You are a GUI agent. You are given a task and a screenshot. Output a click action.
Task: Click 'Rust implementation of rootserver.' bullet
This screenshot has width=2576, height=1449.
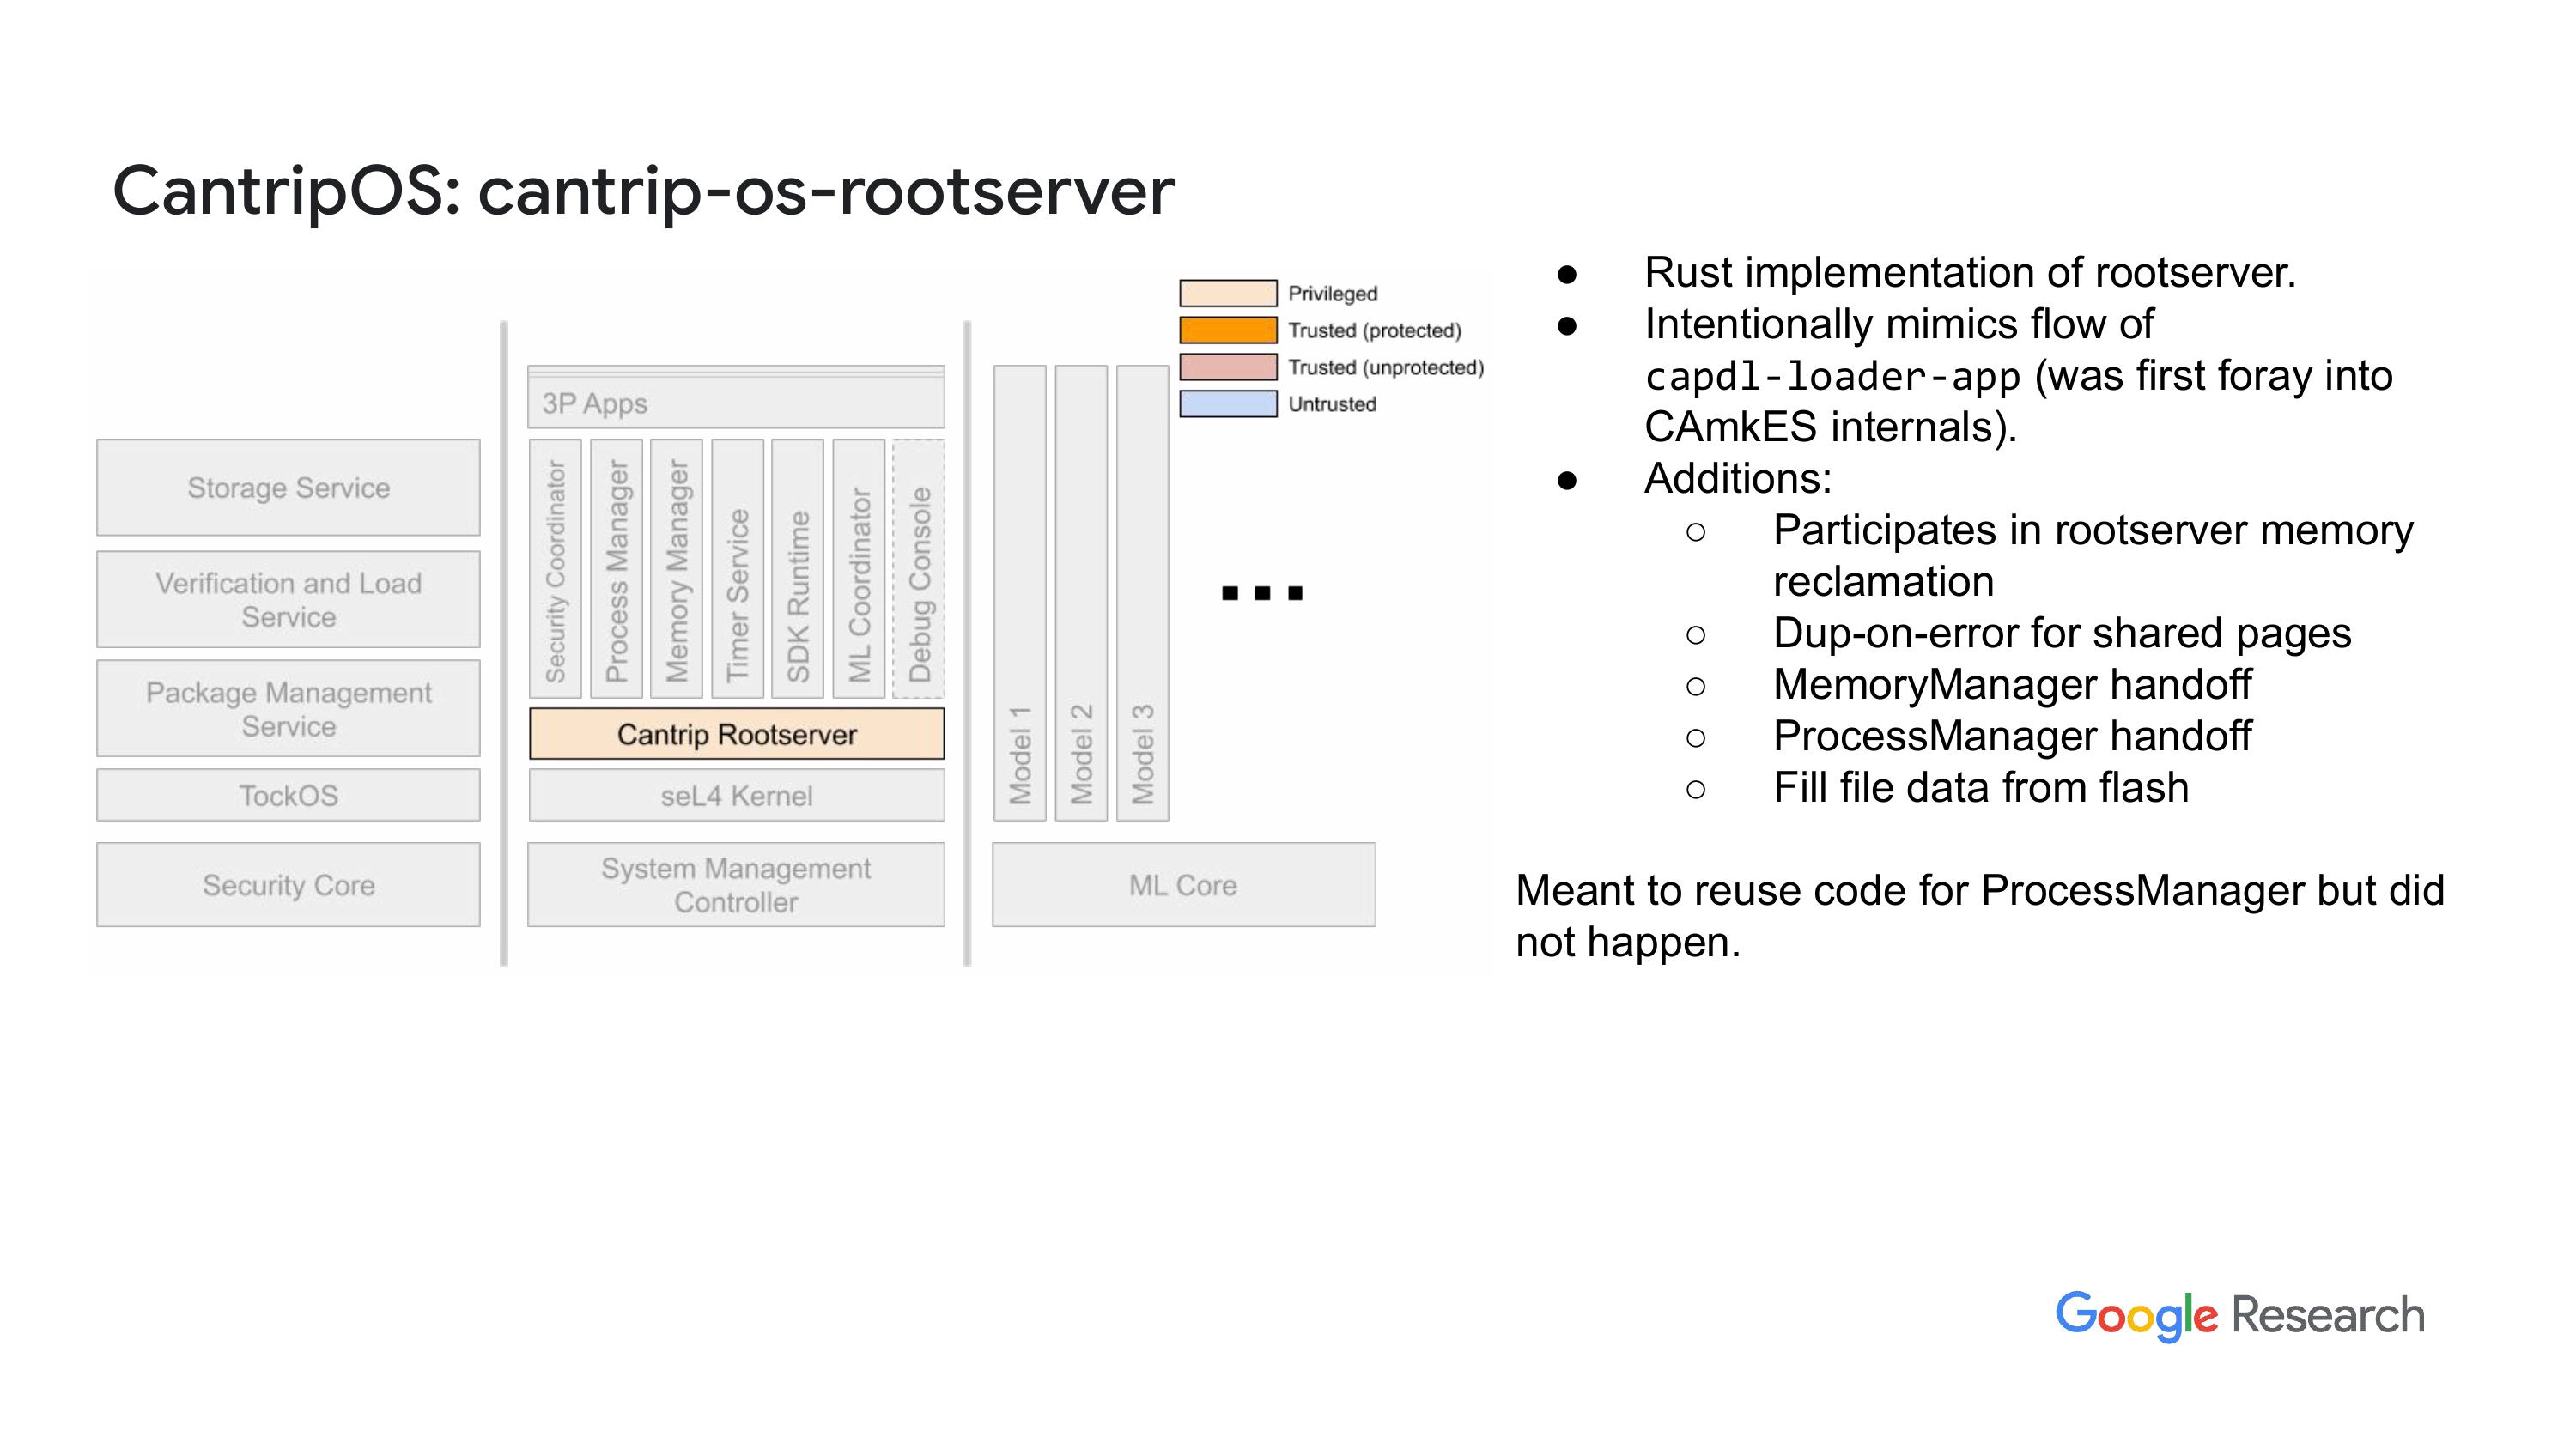pyautogui.click(x=1970, y=273)
